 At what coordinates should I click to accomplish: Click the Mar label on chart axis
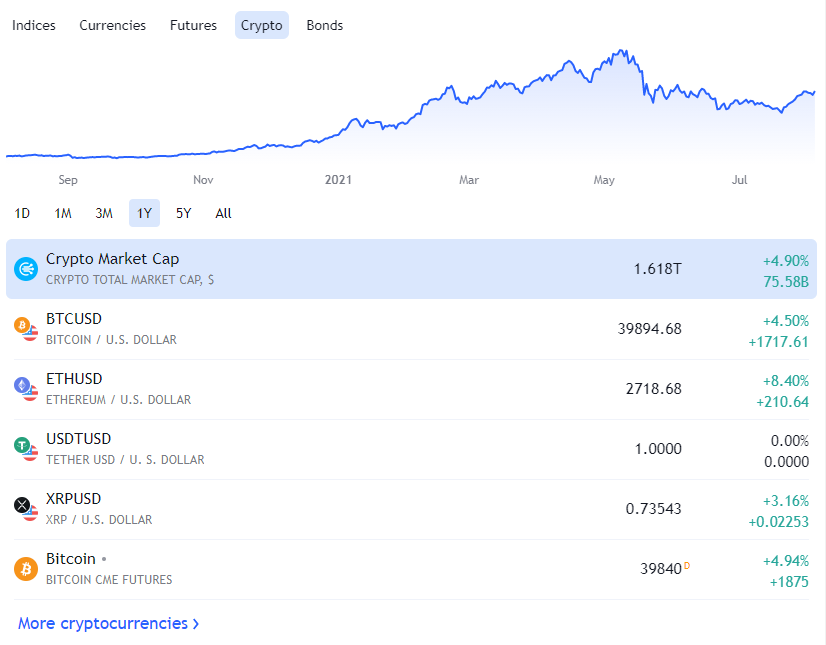tap(469, 180)
